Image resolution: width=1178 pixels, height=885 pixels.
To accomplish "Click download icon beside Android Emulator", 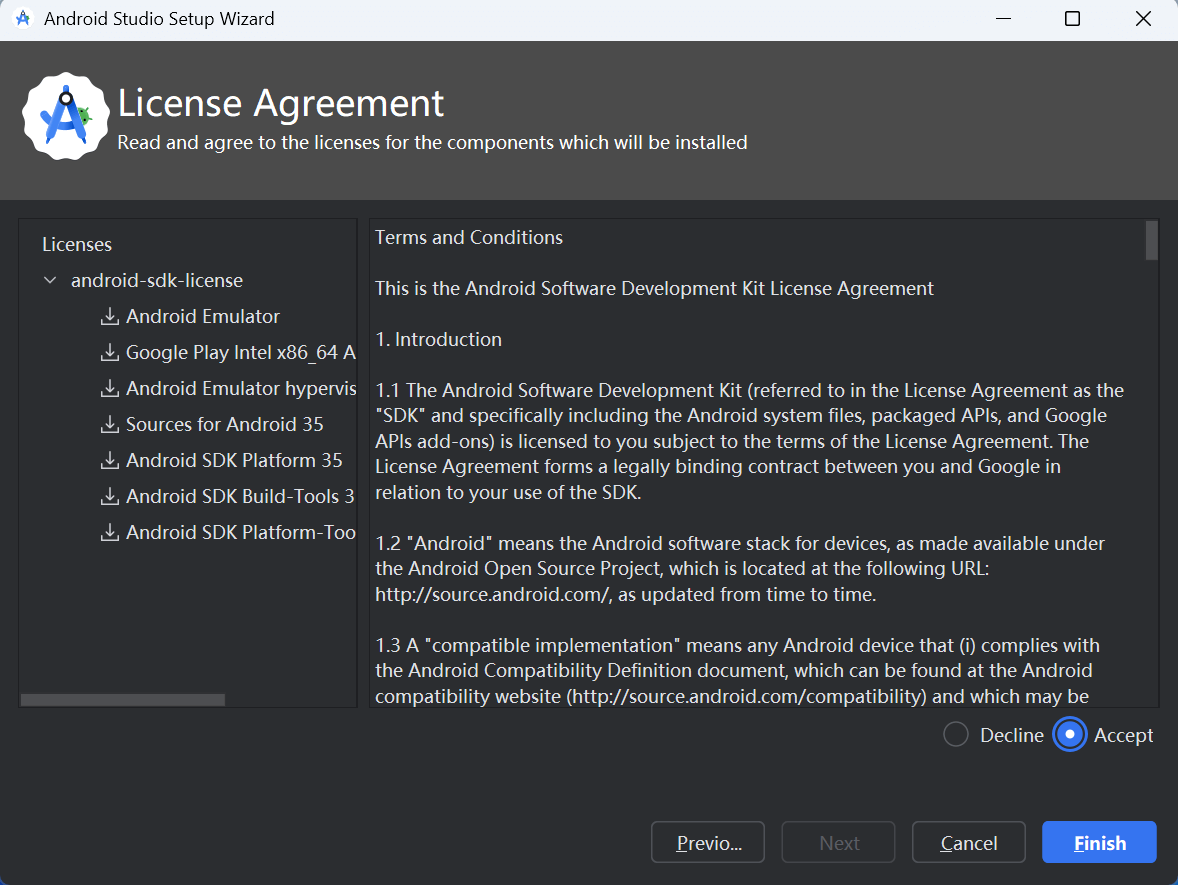I will (x=110, y=316).
